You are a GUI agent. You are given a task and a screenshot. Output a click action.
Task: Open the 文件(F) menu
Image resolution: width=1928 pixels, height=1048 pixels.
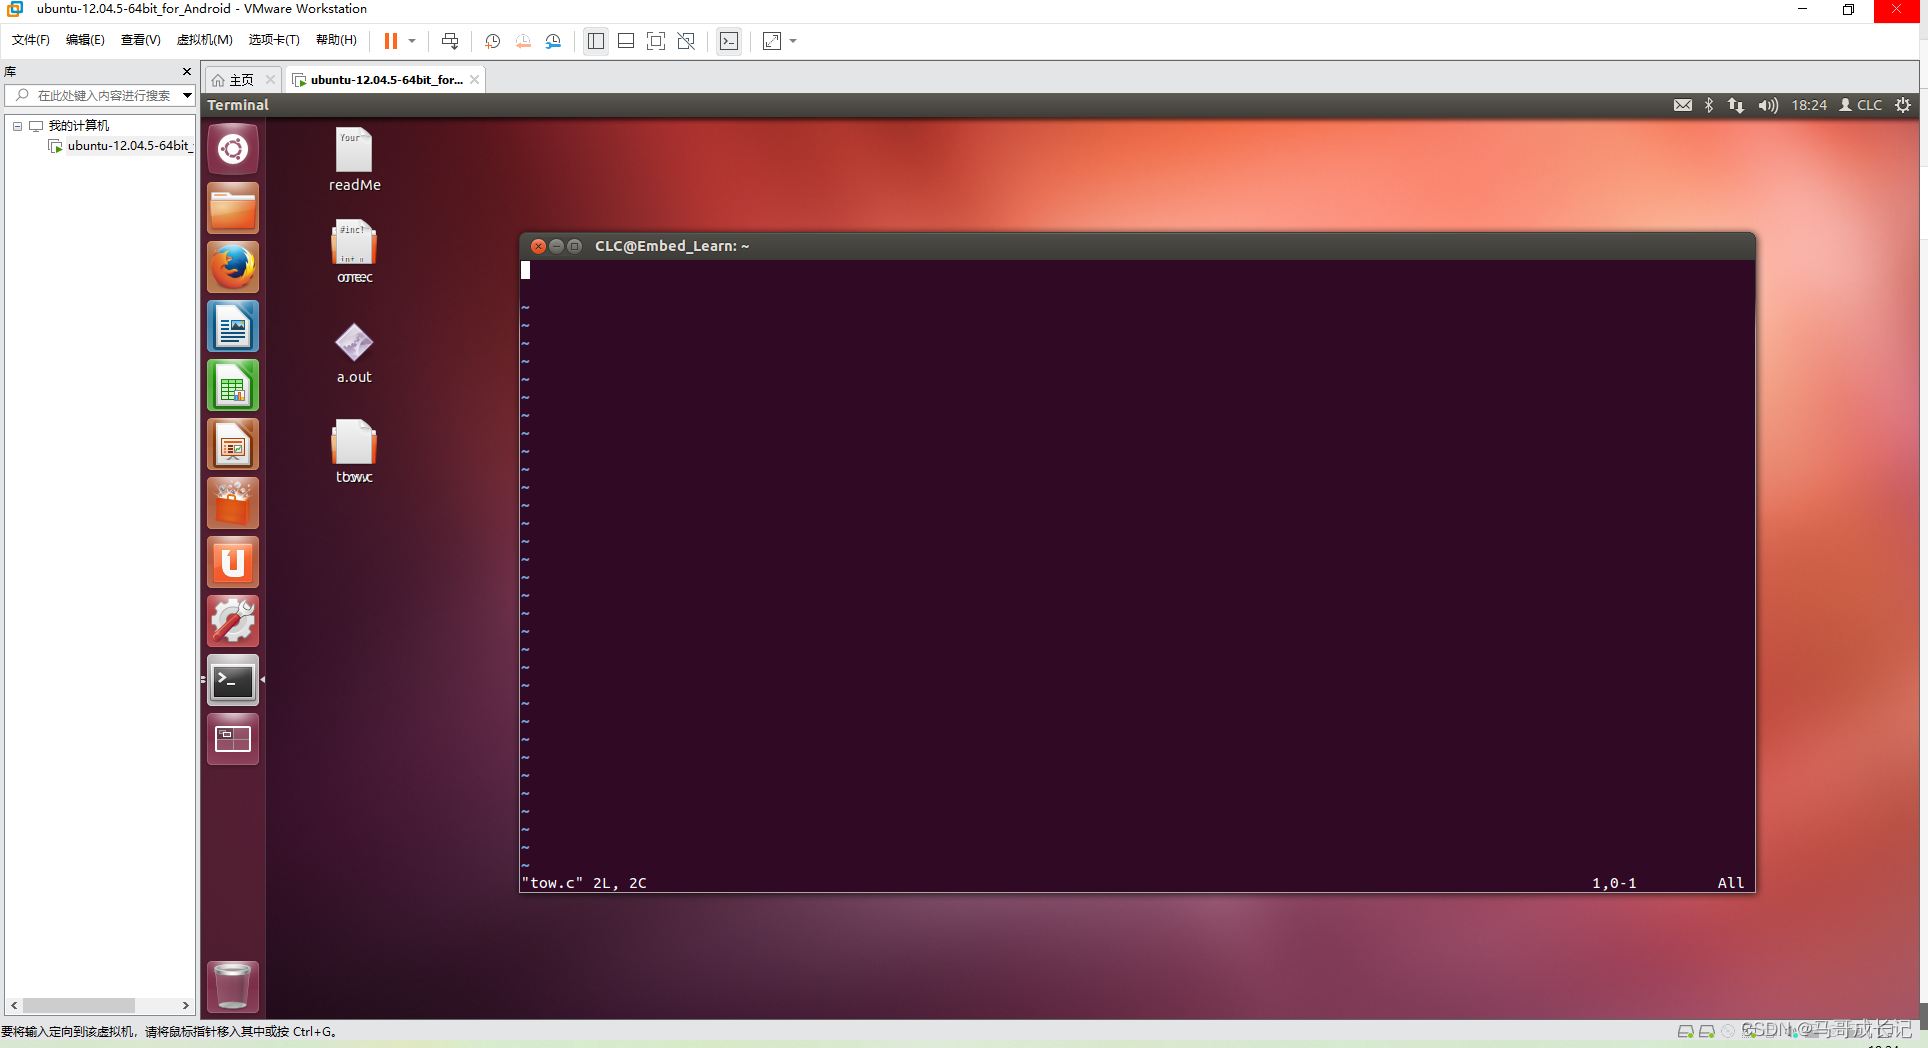31,40
